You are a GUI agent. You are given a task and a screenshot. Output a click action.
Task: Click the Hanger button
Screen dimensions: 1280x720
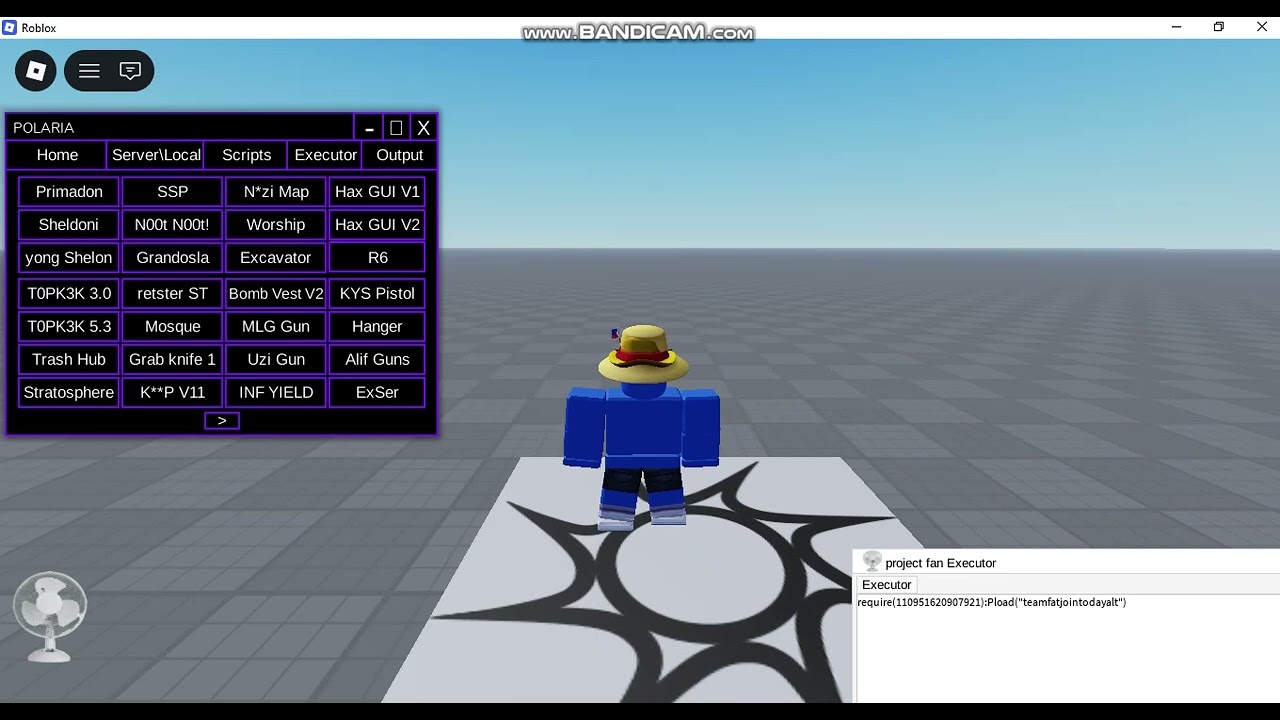pos(377,327)
